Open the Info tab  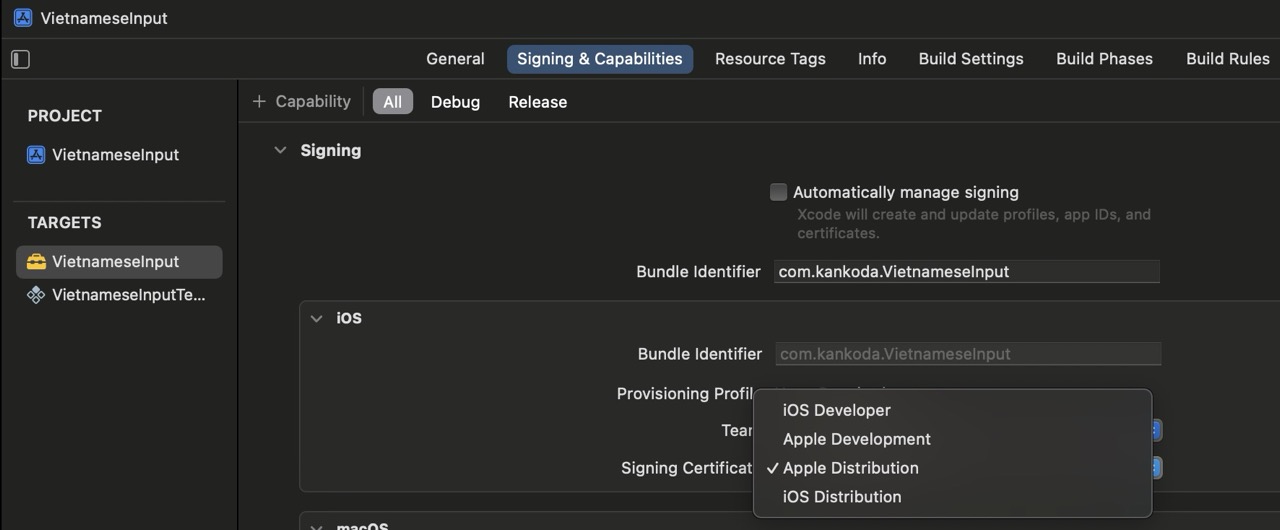click(872, 59)
